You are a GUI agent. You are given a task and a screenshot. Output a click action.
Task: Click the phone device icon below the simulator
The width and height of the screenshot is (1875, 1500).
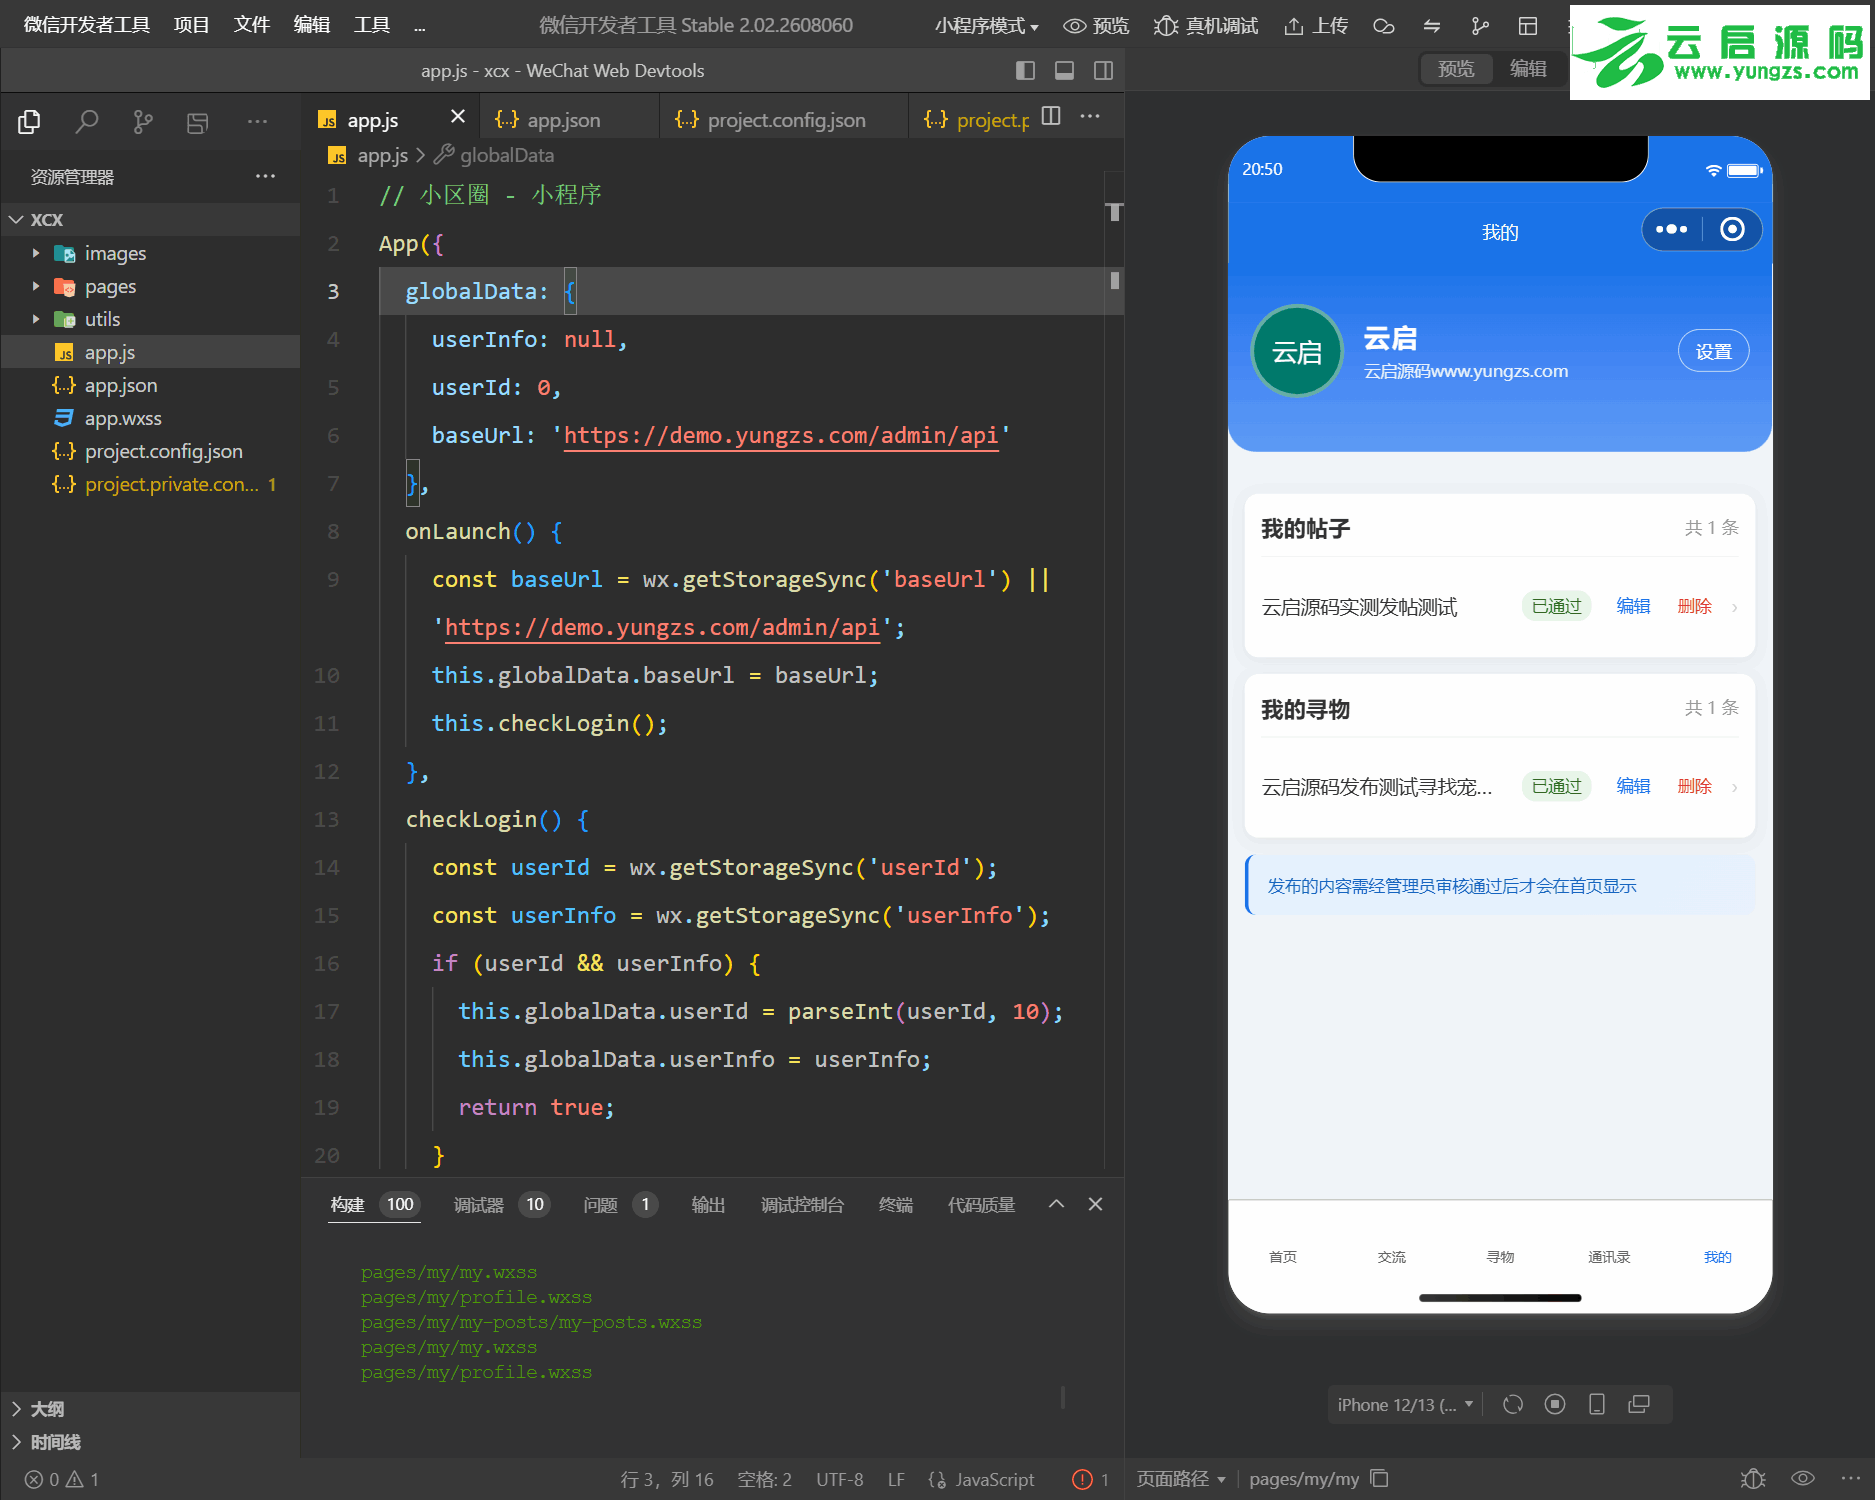click(1597, 1404)
